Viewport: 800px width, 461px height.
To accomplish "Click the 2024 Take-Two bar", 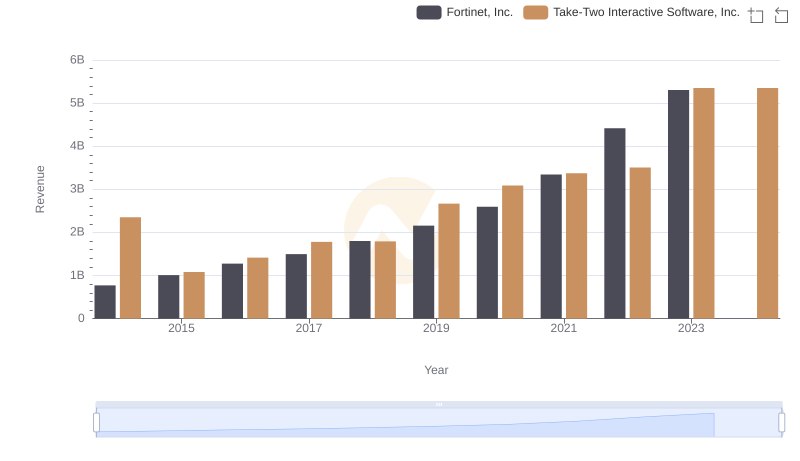I will tap(768, 203).
